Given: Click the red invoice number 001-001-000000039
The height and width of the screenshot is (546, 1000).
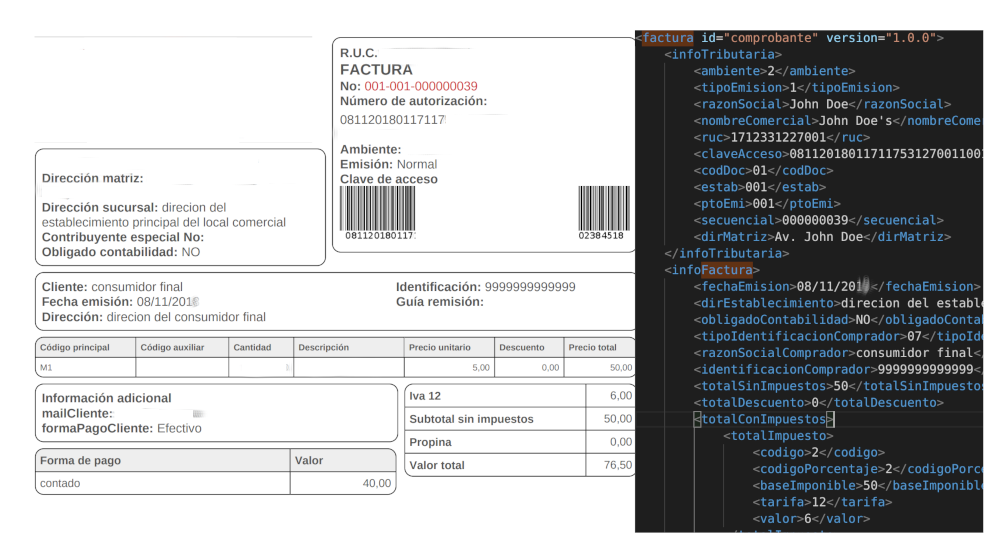Looking at the screenshot, I should click(420, 86).
